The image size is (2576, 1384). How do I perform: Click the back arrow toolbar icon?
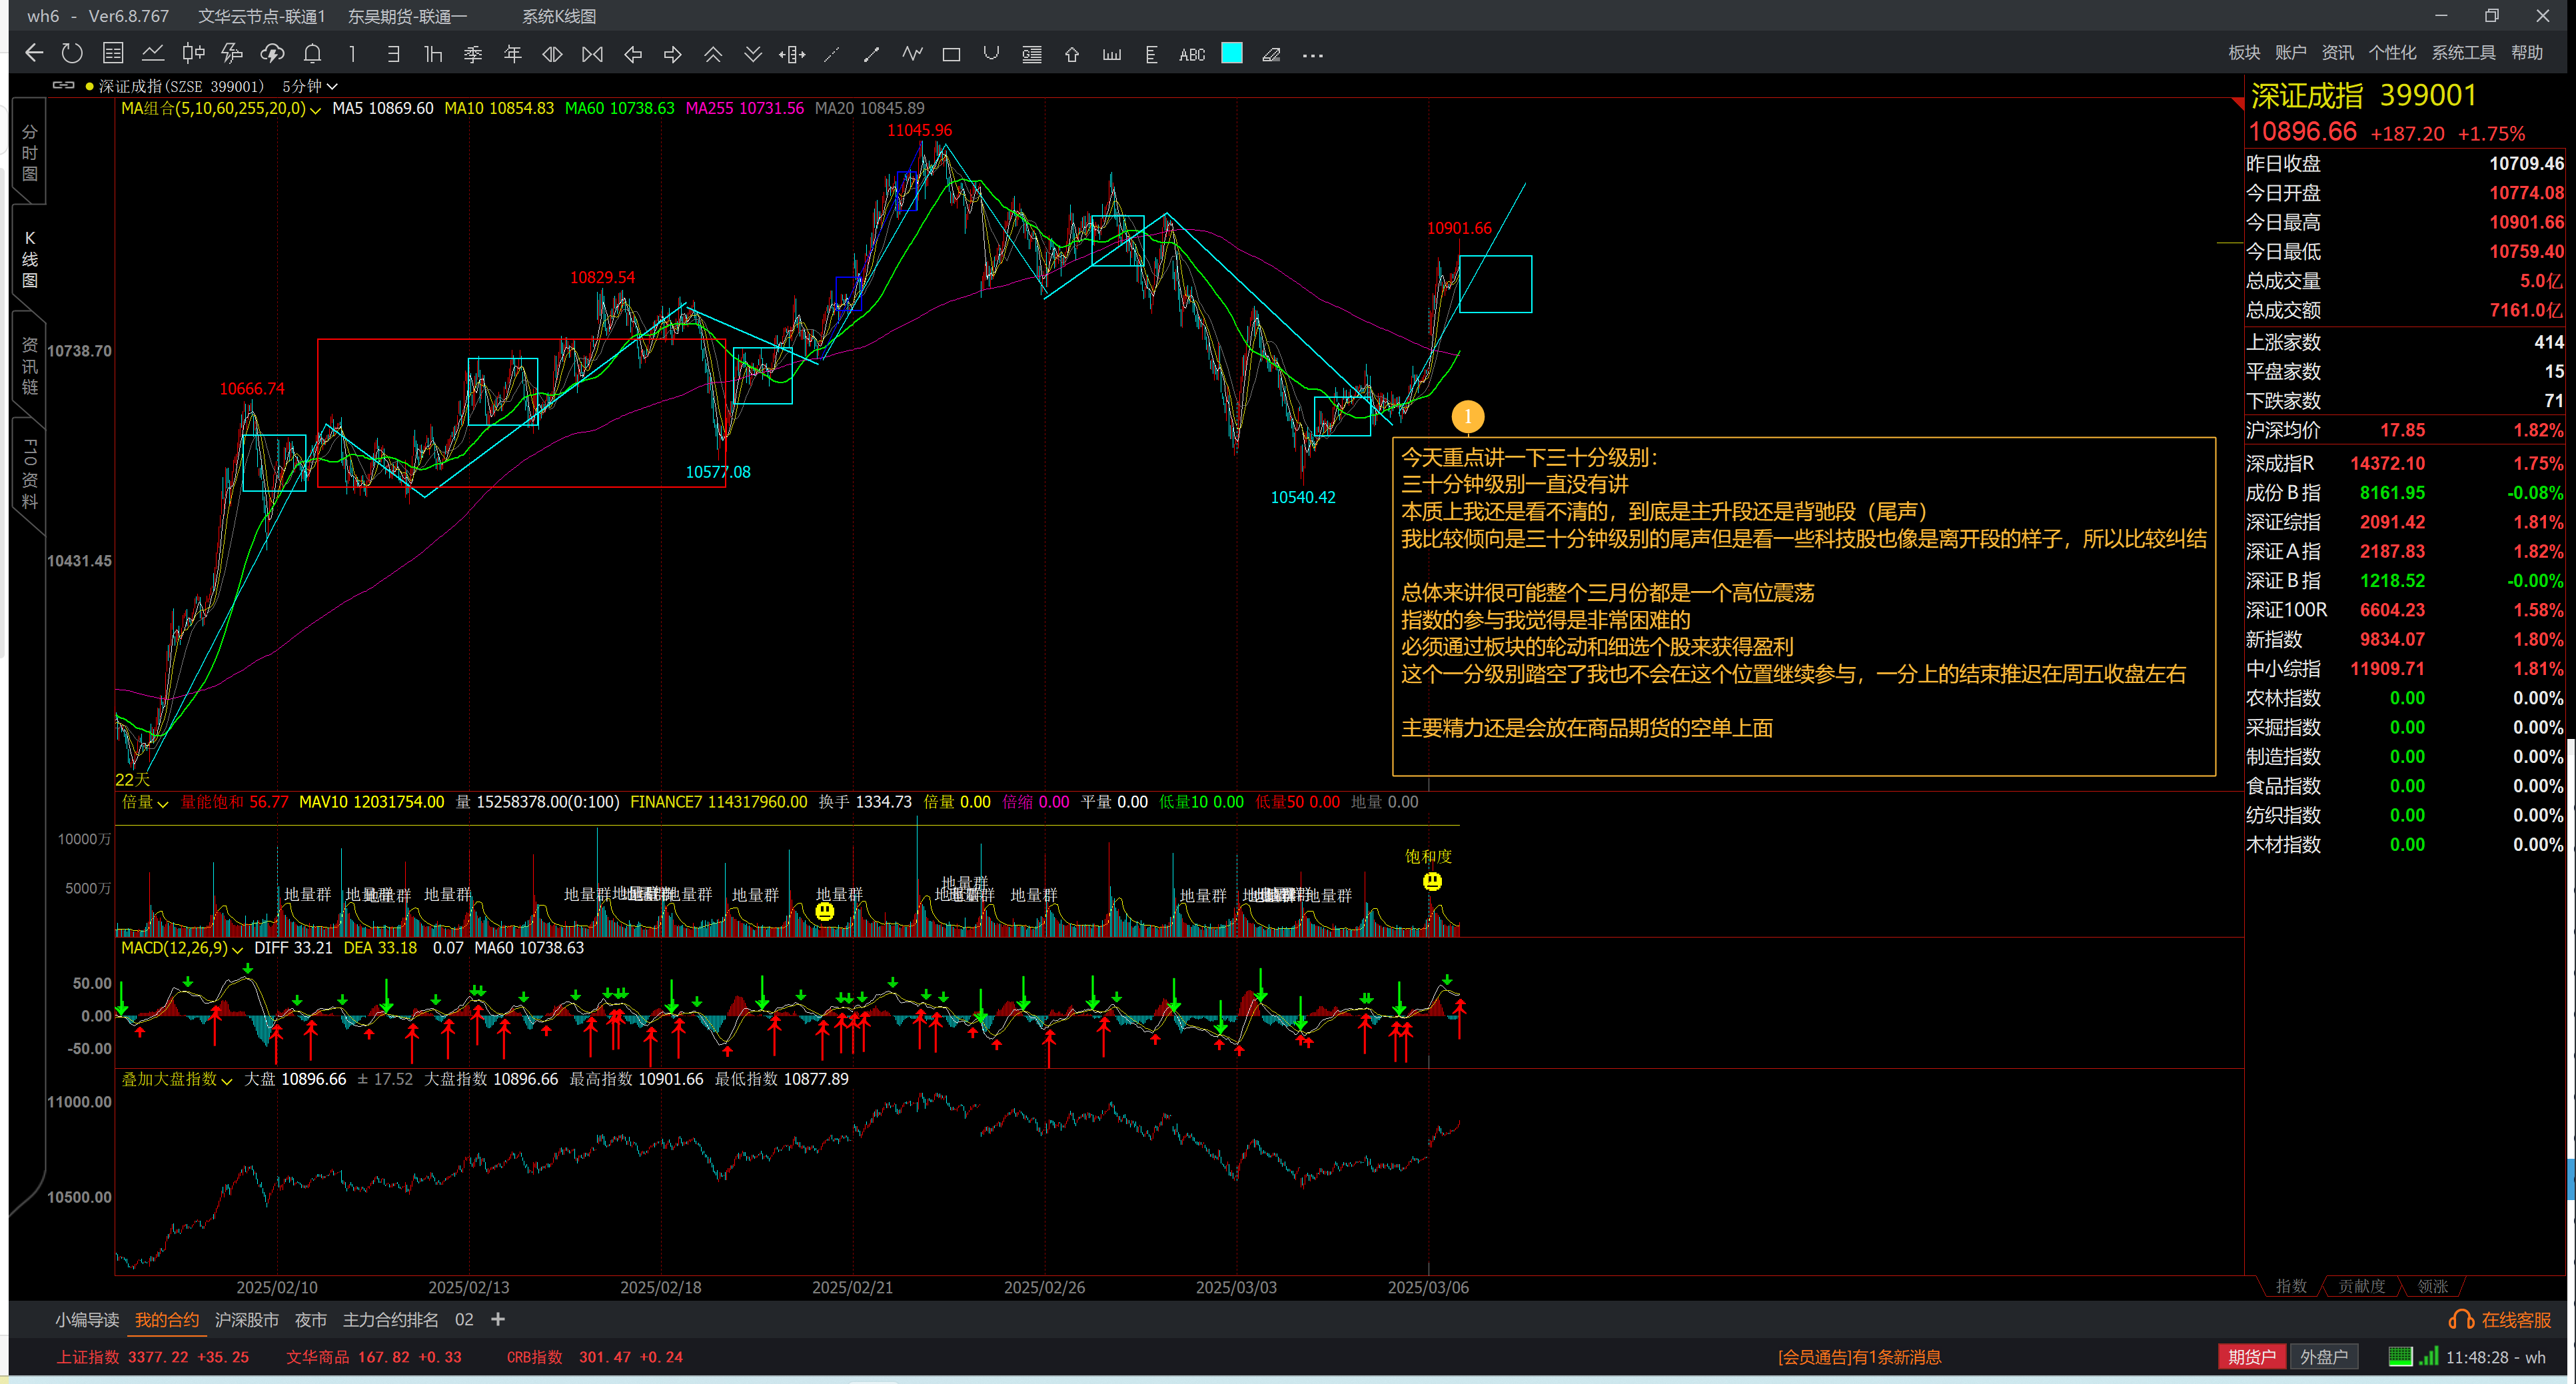coord(34,54)
